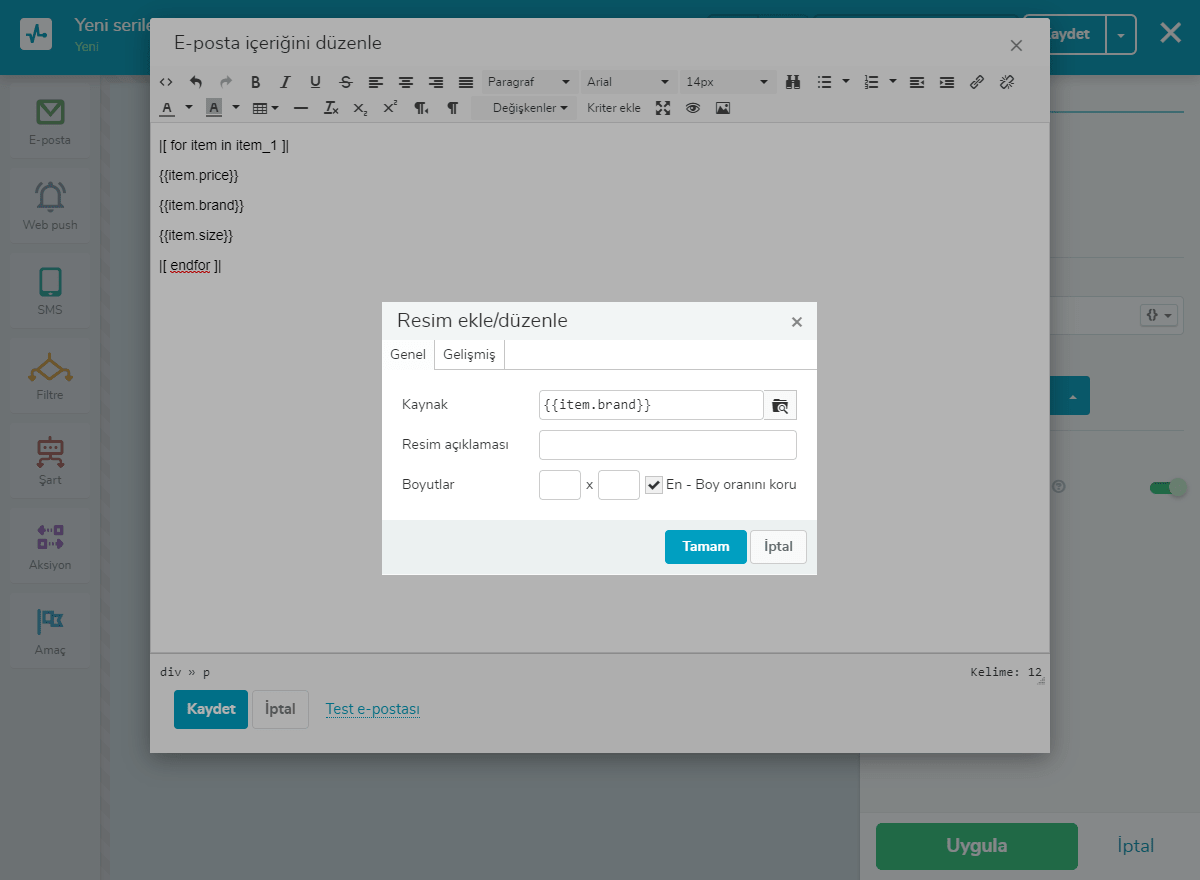Click green Uygula button
The height and width of the screenshot is (880, 1200).
pos(977,846)
